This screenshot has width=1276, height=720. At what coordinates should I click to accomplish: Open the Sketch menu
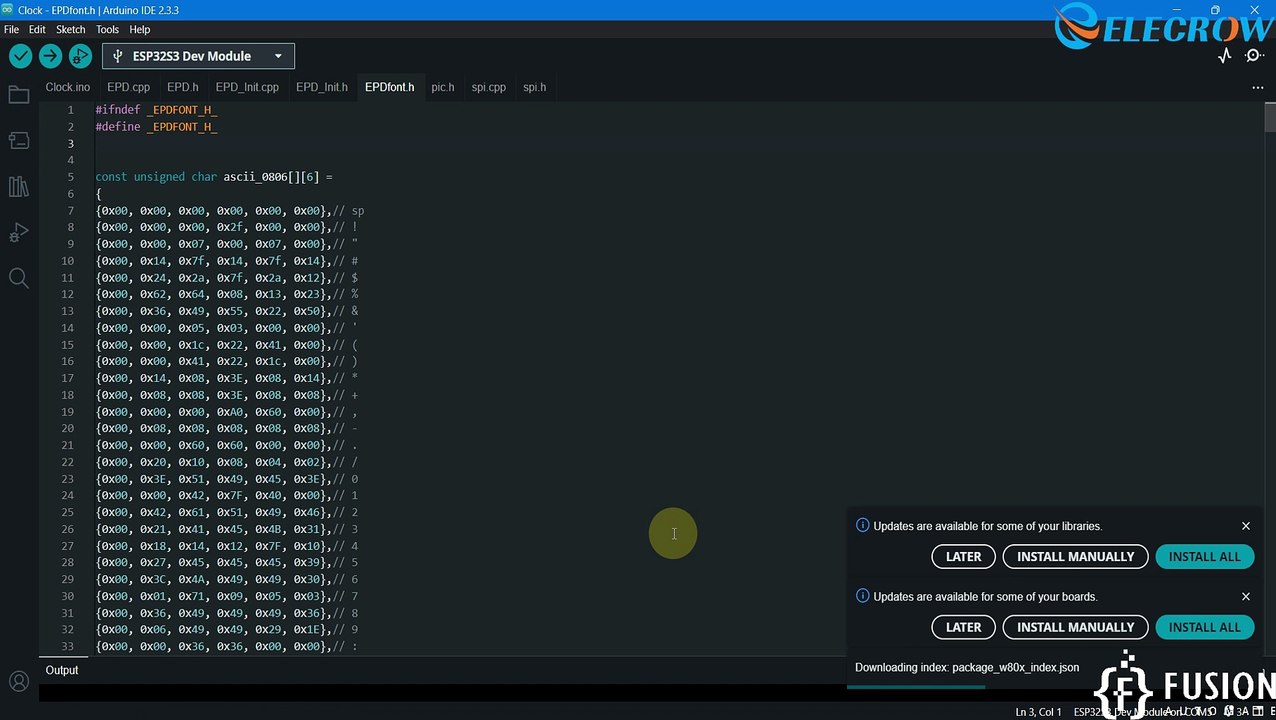pyautogui.click(x=71, y=30)
